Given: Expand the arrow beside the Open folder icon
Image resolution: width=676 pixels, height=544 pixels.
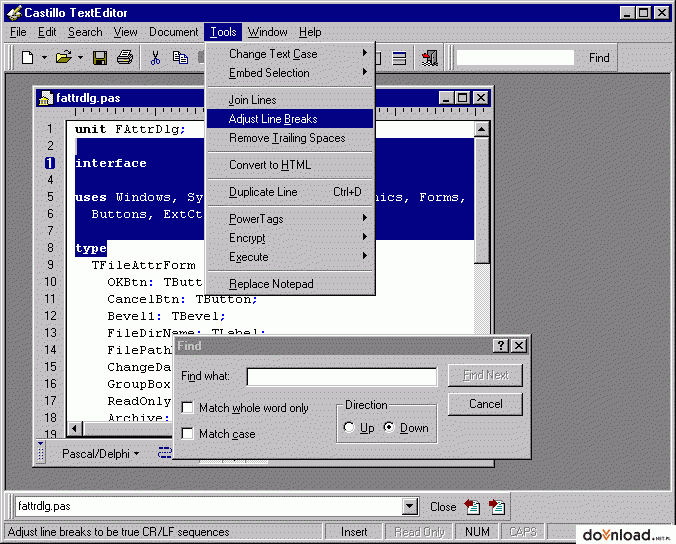Looking at the screenshot, I should tap(80, 57).
